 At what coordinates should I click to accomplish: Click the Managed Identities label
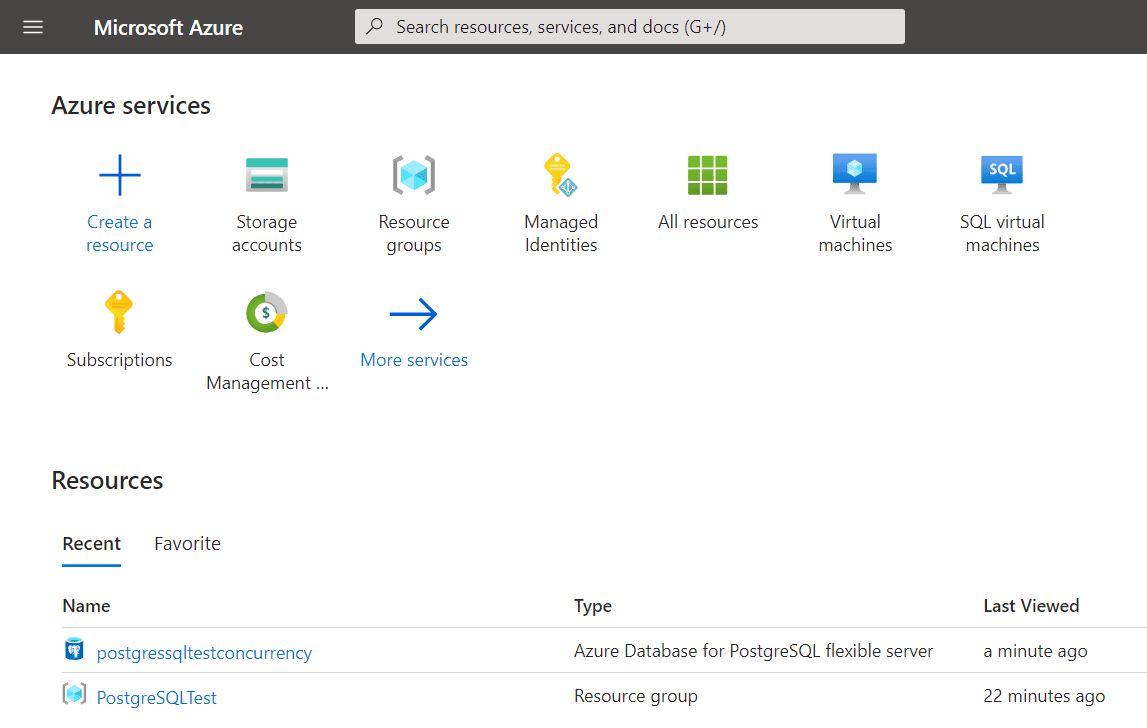pyautogui.click(x=561, y=233)
